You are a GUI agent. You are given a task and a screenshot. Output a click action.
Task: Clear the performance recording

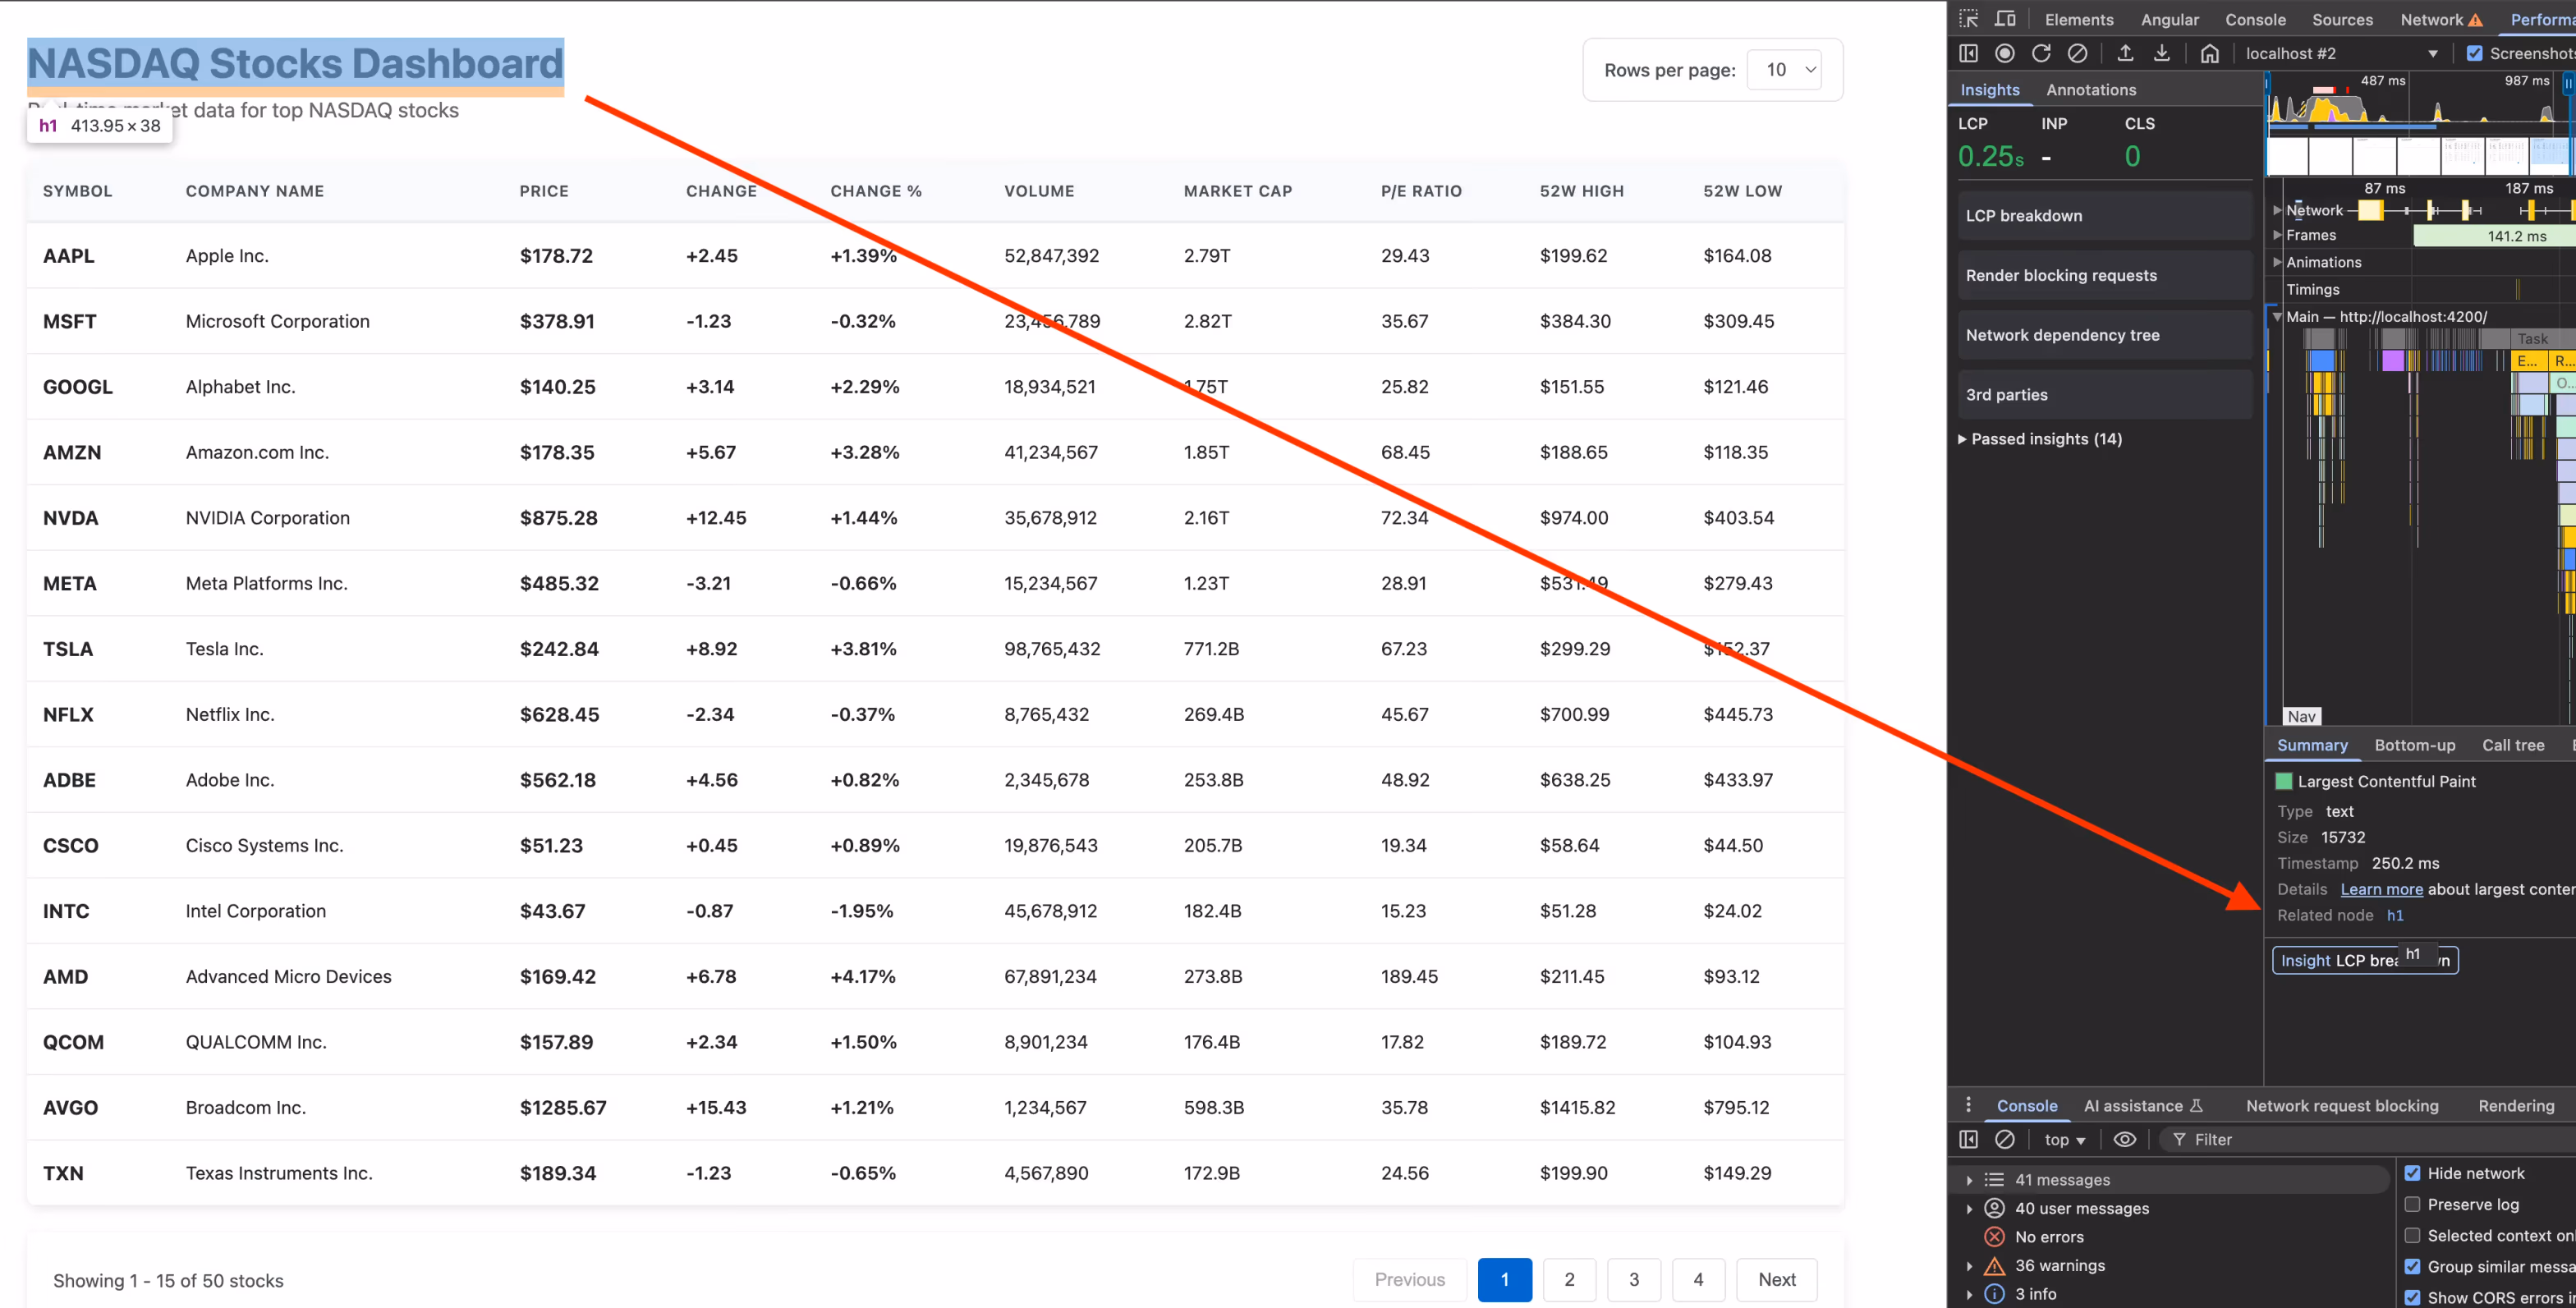pyautogui.click(x=2077, y=53)
